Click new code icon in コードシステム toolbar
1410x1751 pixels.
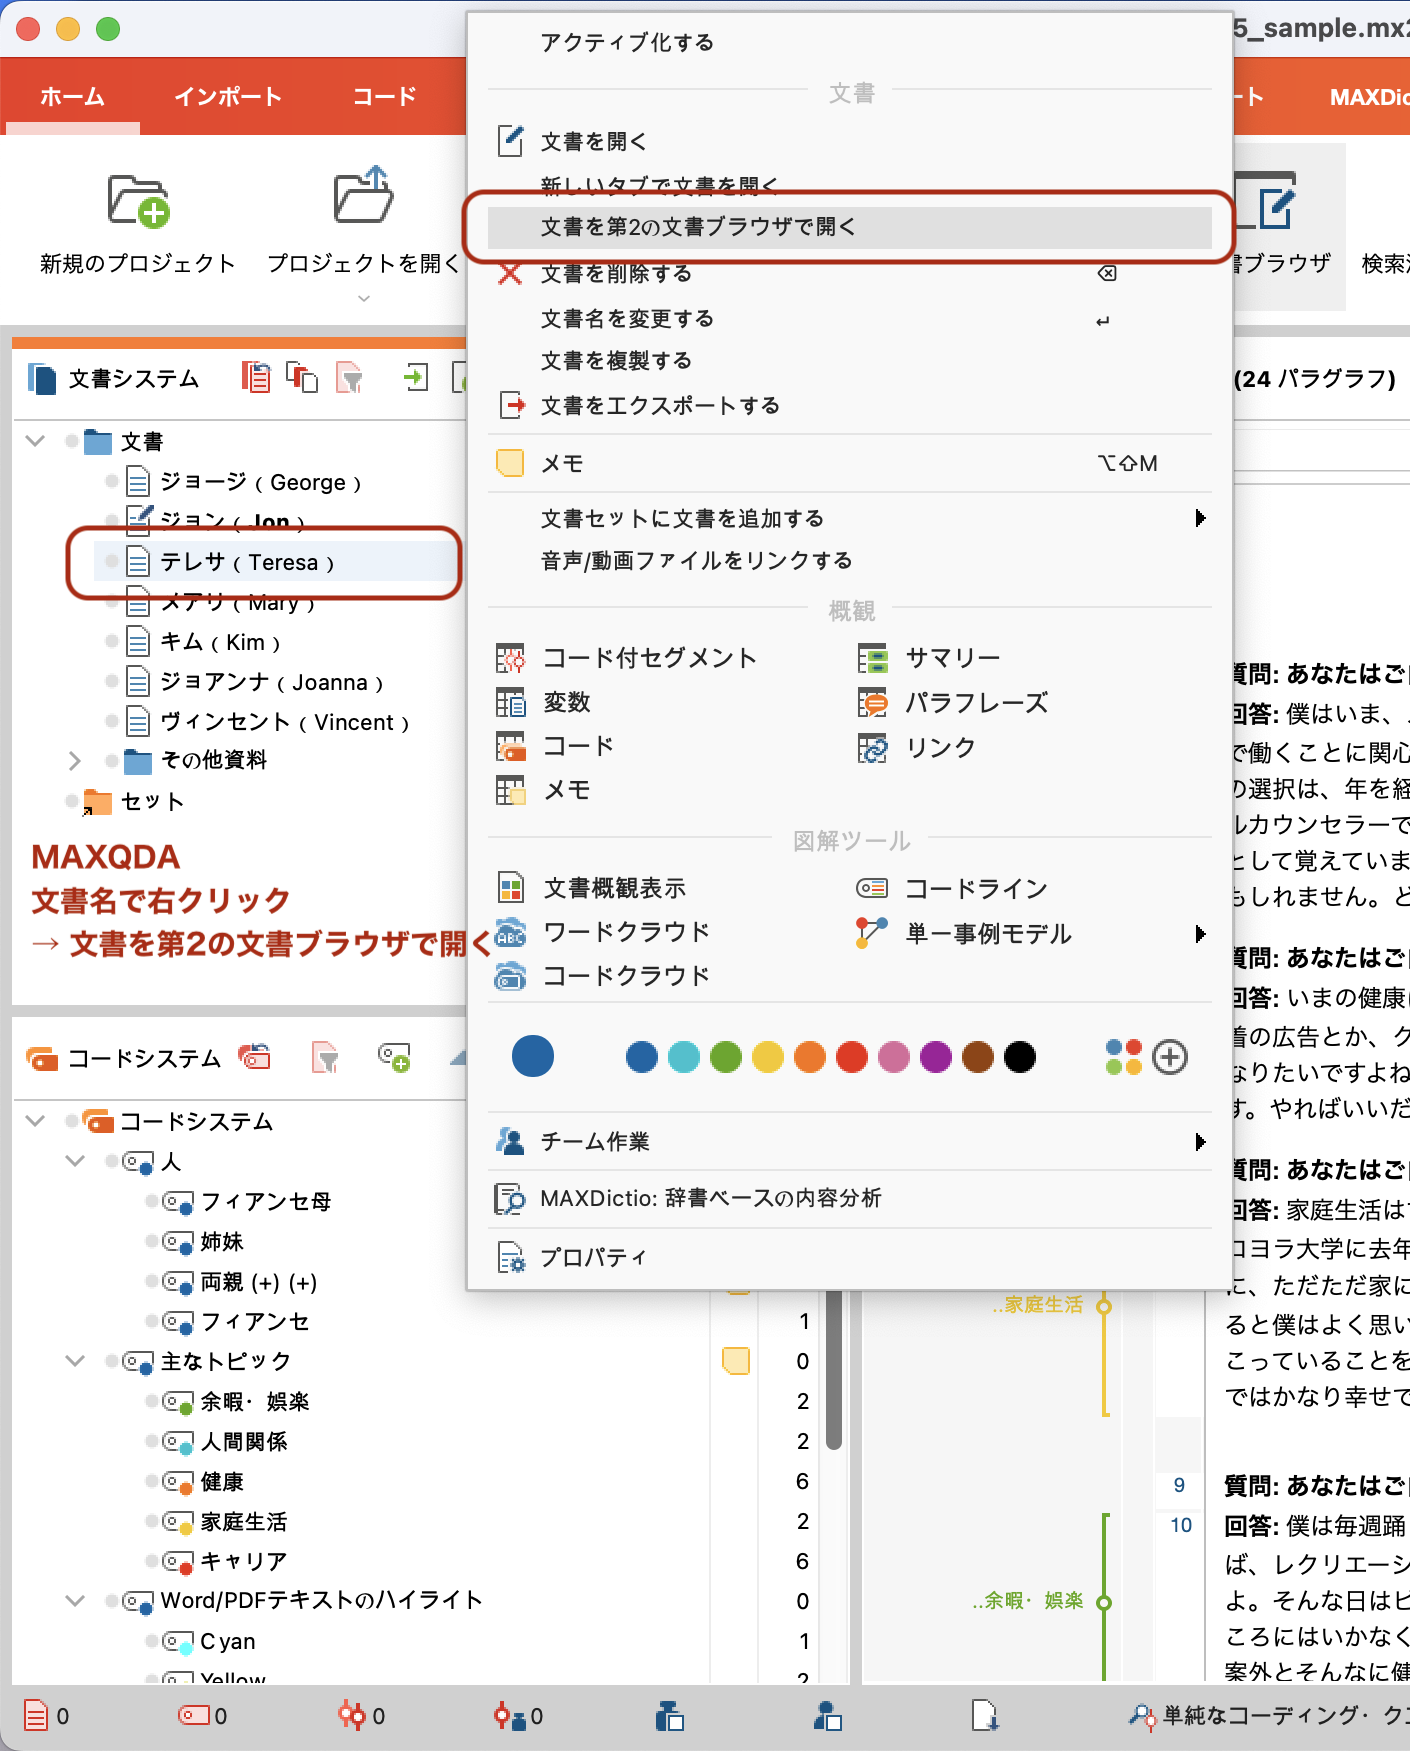[394, 1057]
